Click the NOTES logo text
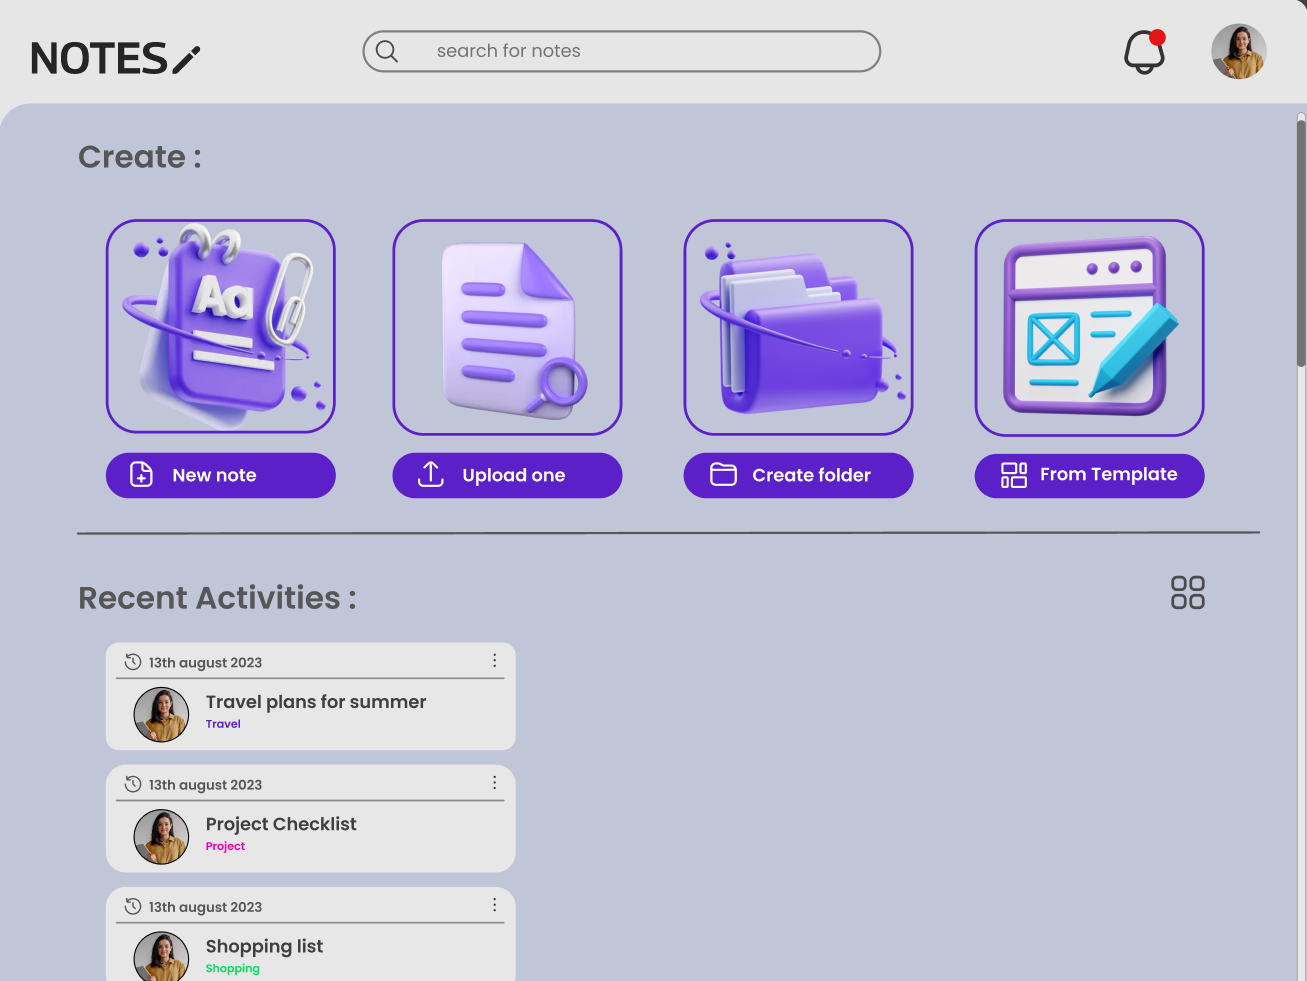 [x=99, y=59]
